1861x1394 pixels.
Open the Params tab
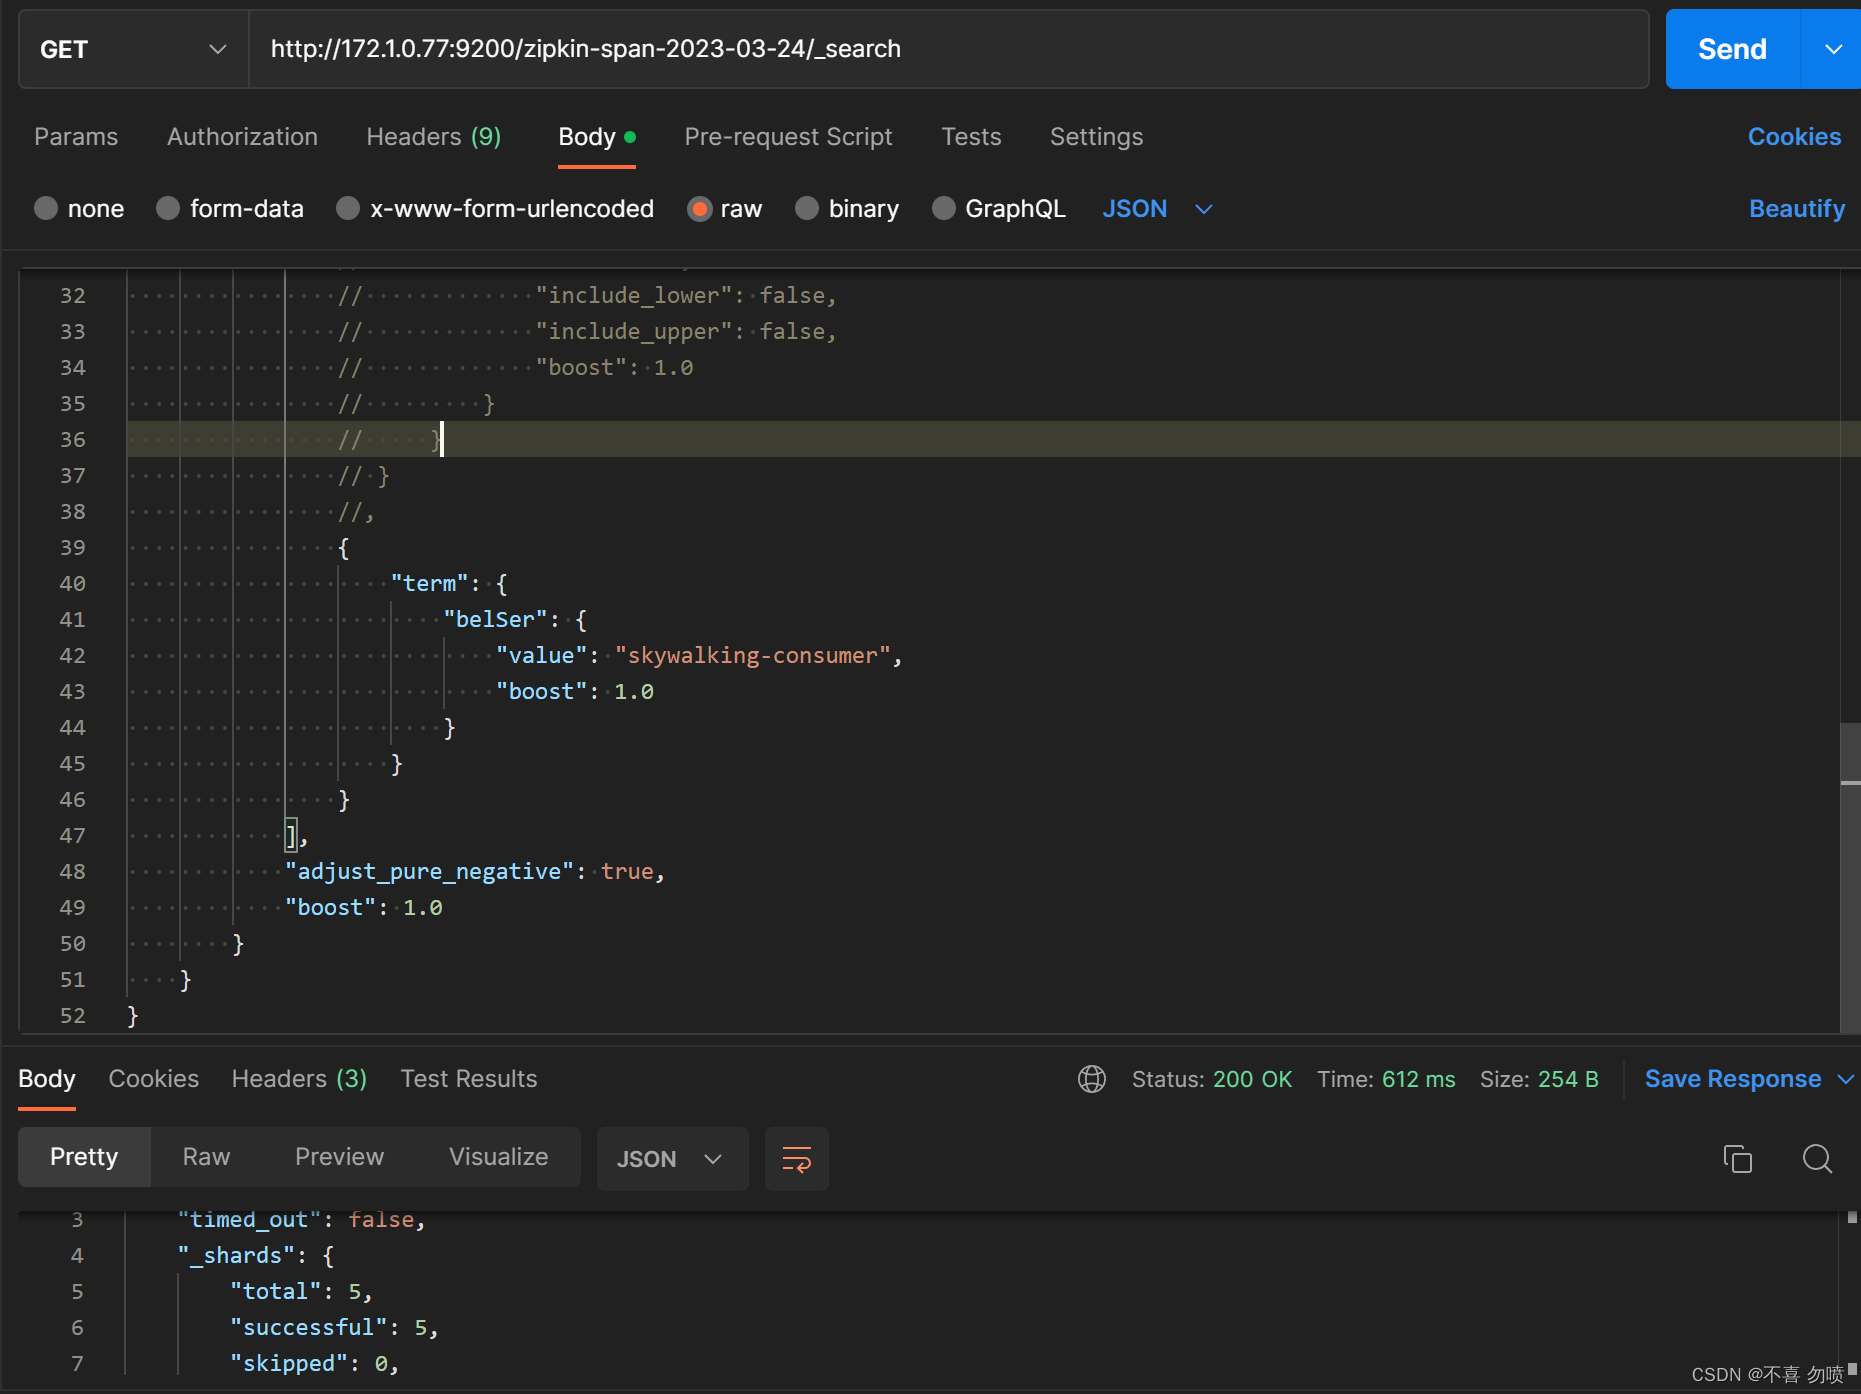76,137
